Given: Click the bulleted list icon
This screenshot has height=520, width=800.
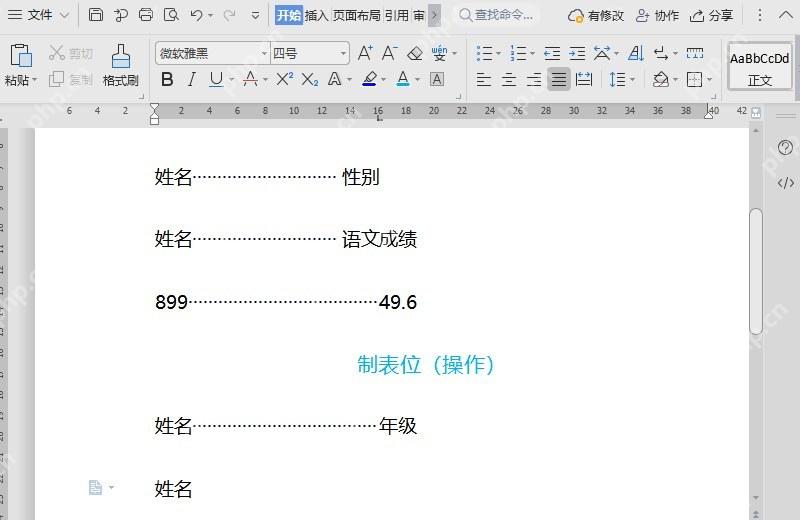Looking at the screenshot, I should 484,53.
